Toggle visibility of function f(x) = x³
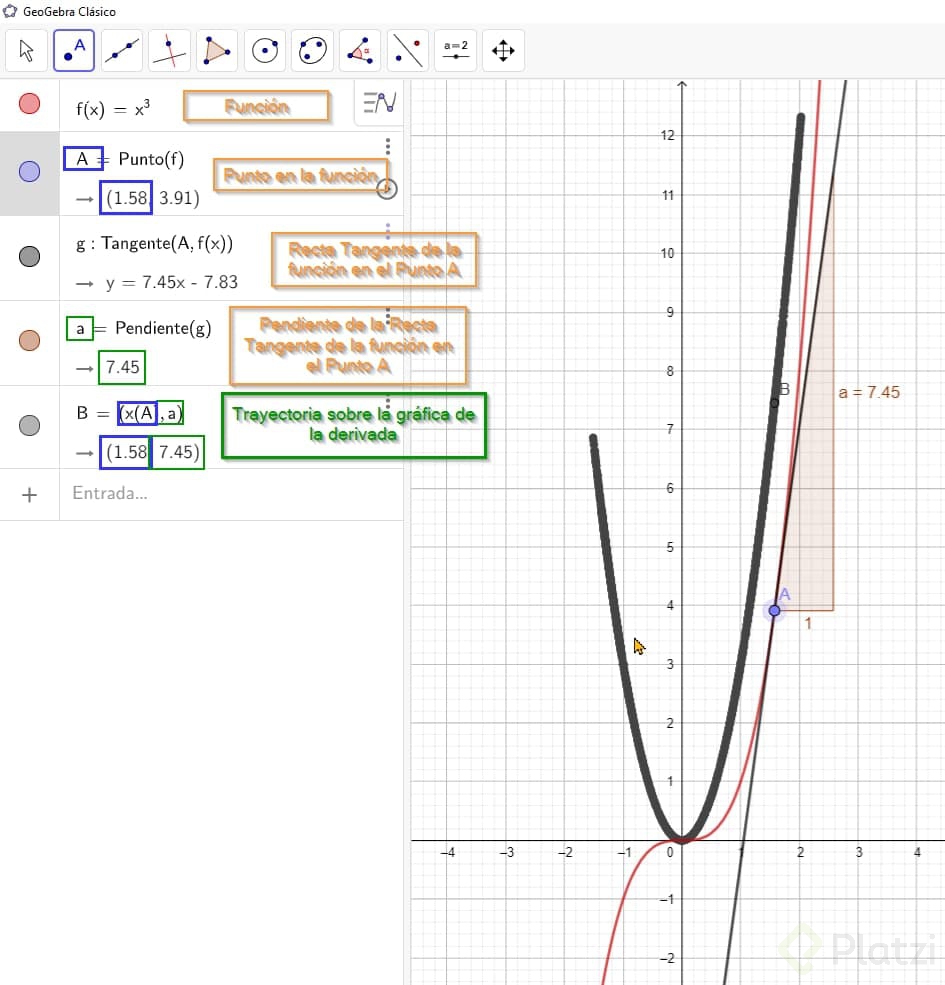 click(28, 104)
